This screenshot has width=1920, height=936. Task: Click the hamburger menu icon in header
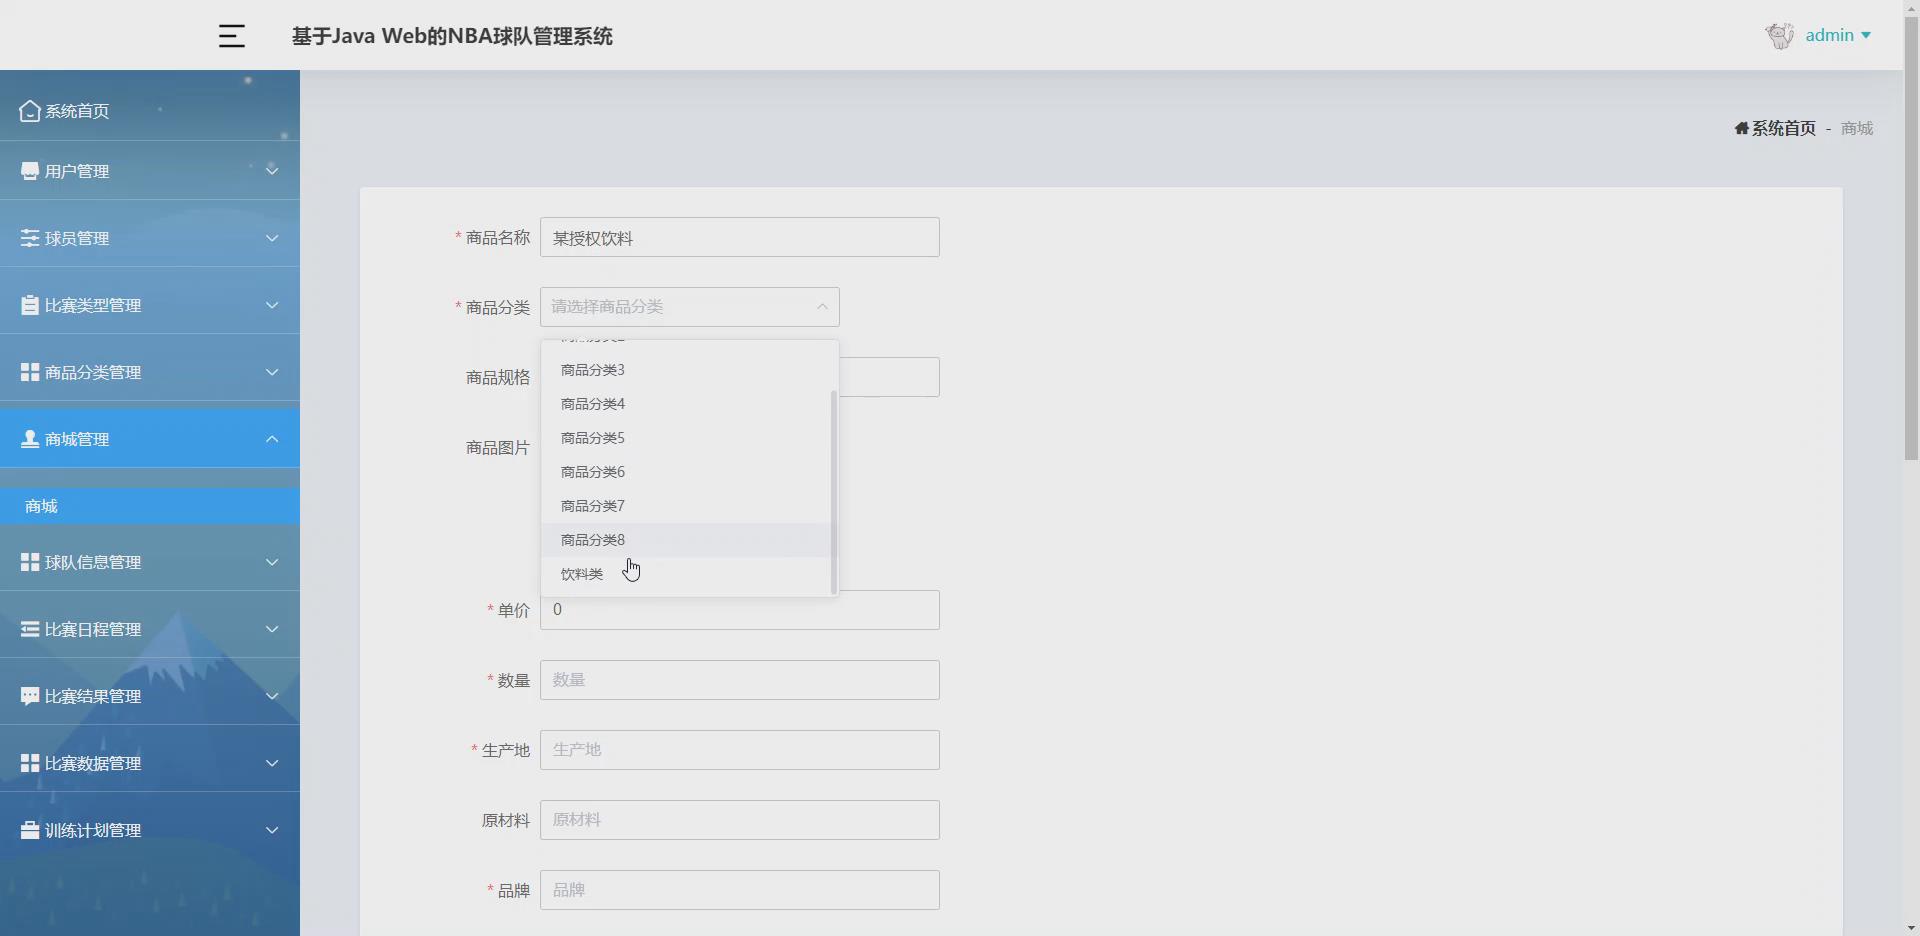click(231, 35)
